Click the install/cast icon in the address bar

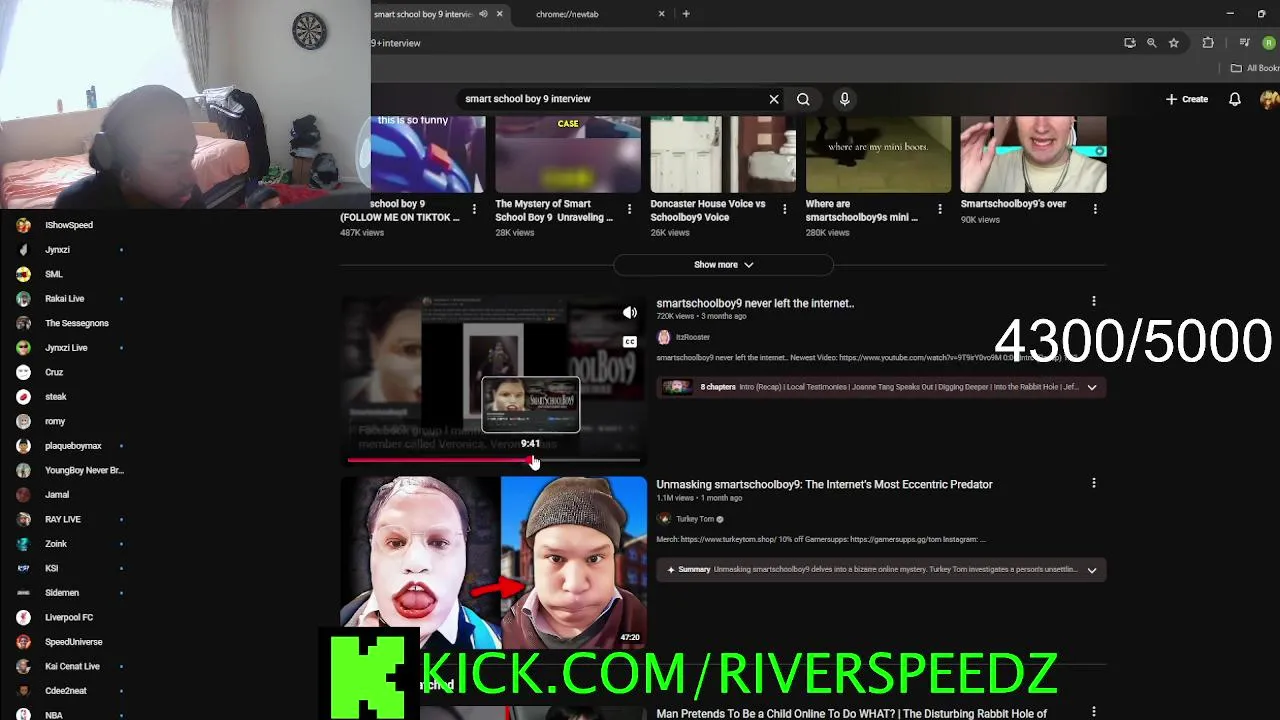point(1129,43)
